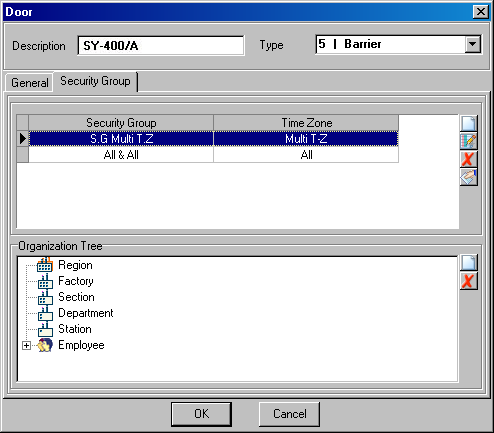
Task: Open the Type dropdown arrow
Action: click(472, 44)
